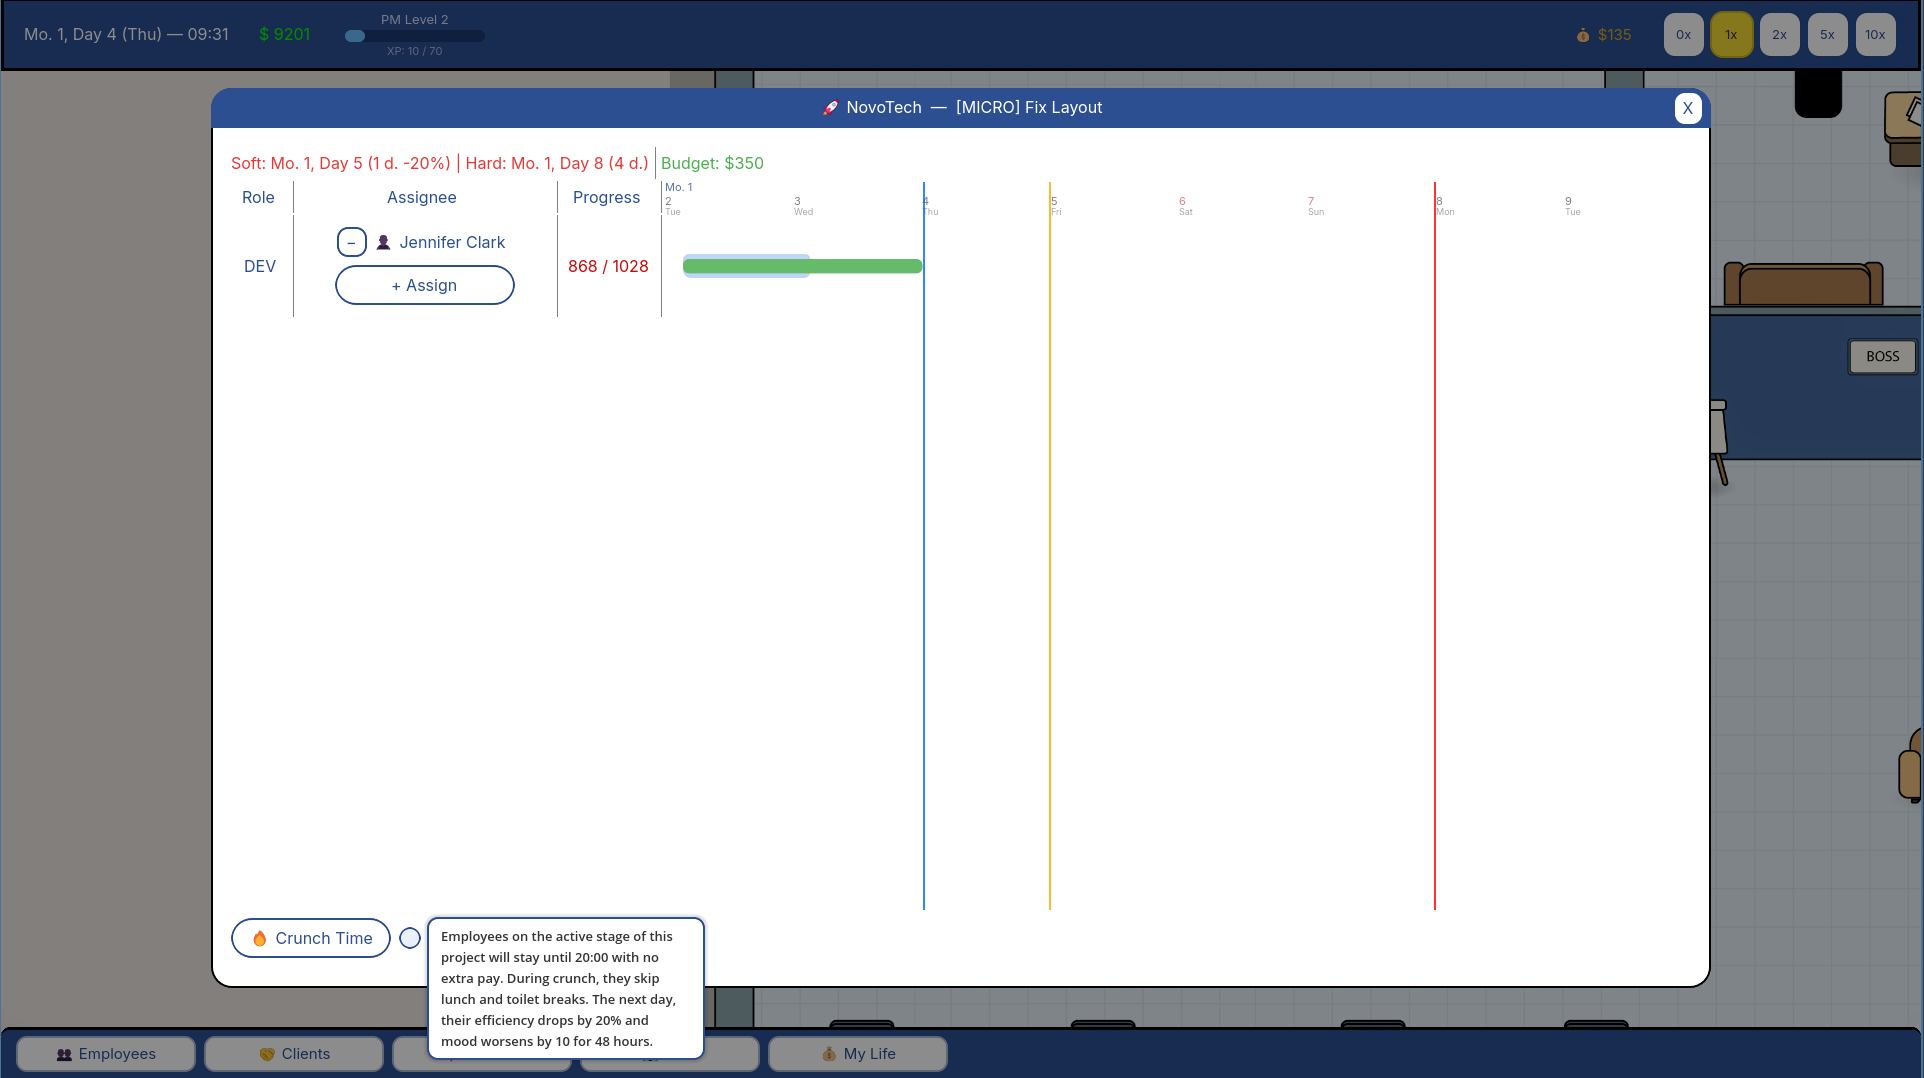Click the BOSS sign in the office
The image size is (1924, 1078).
[1882, 357]
